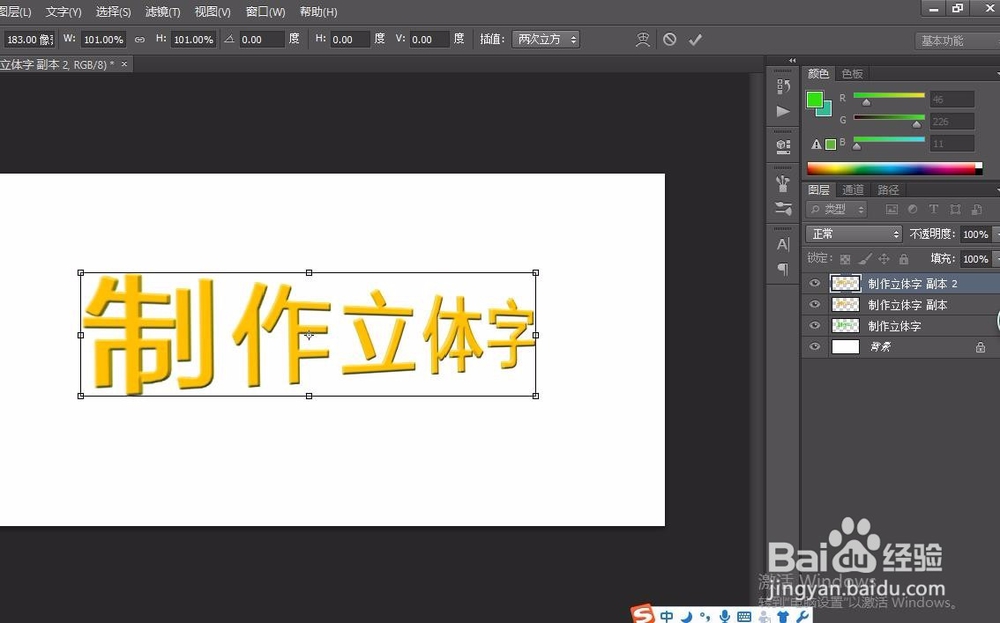This screenshot has height=623, width=1000.
Task: Click the gamut warning triangle icon
Action: pos(816,144)
